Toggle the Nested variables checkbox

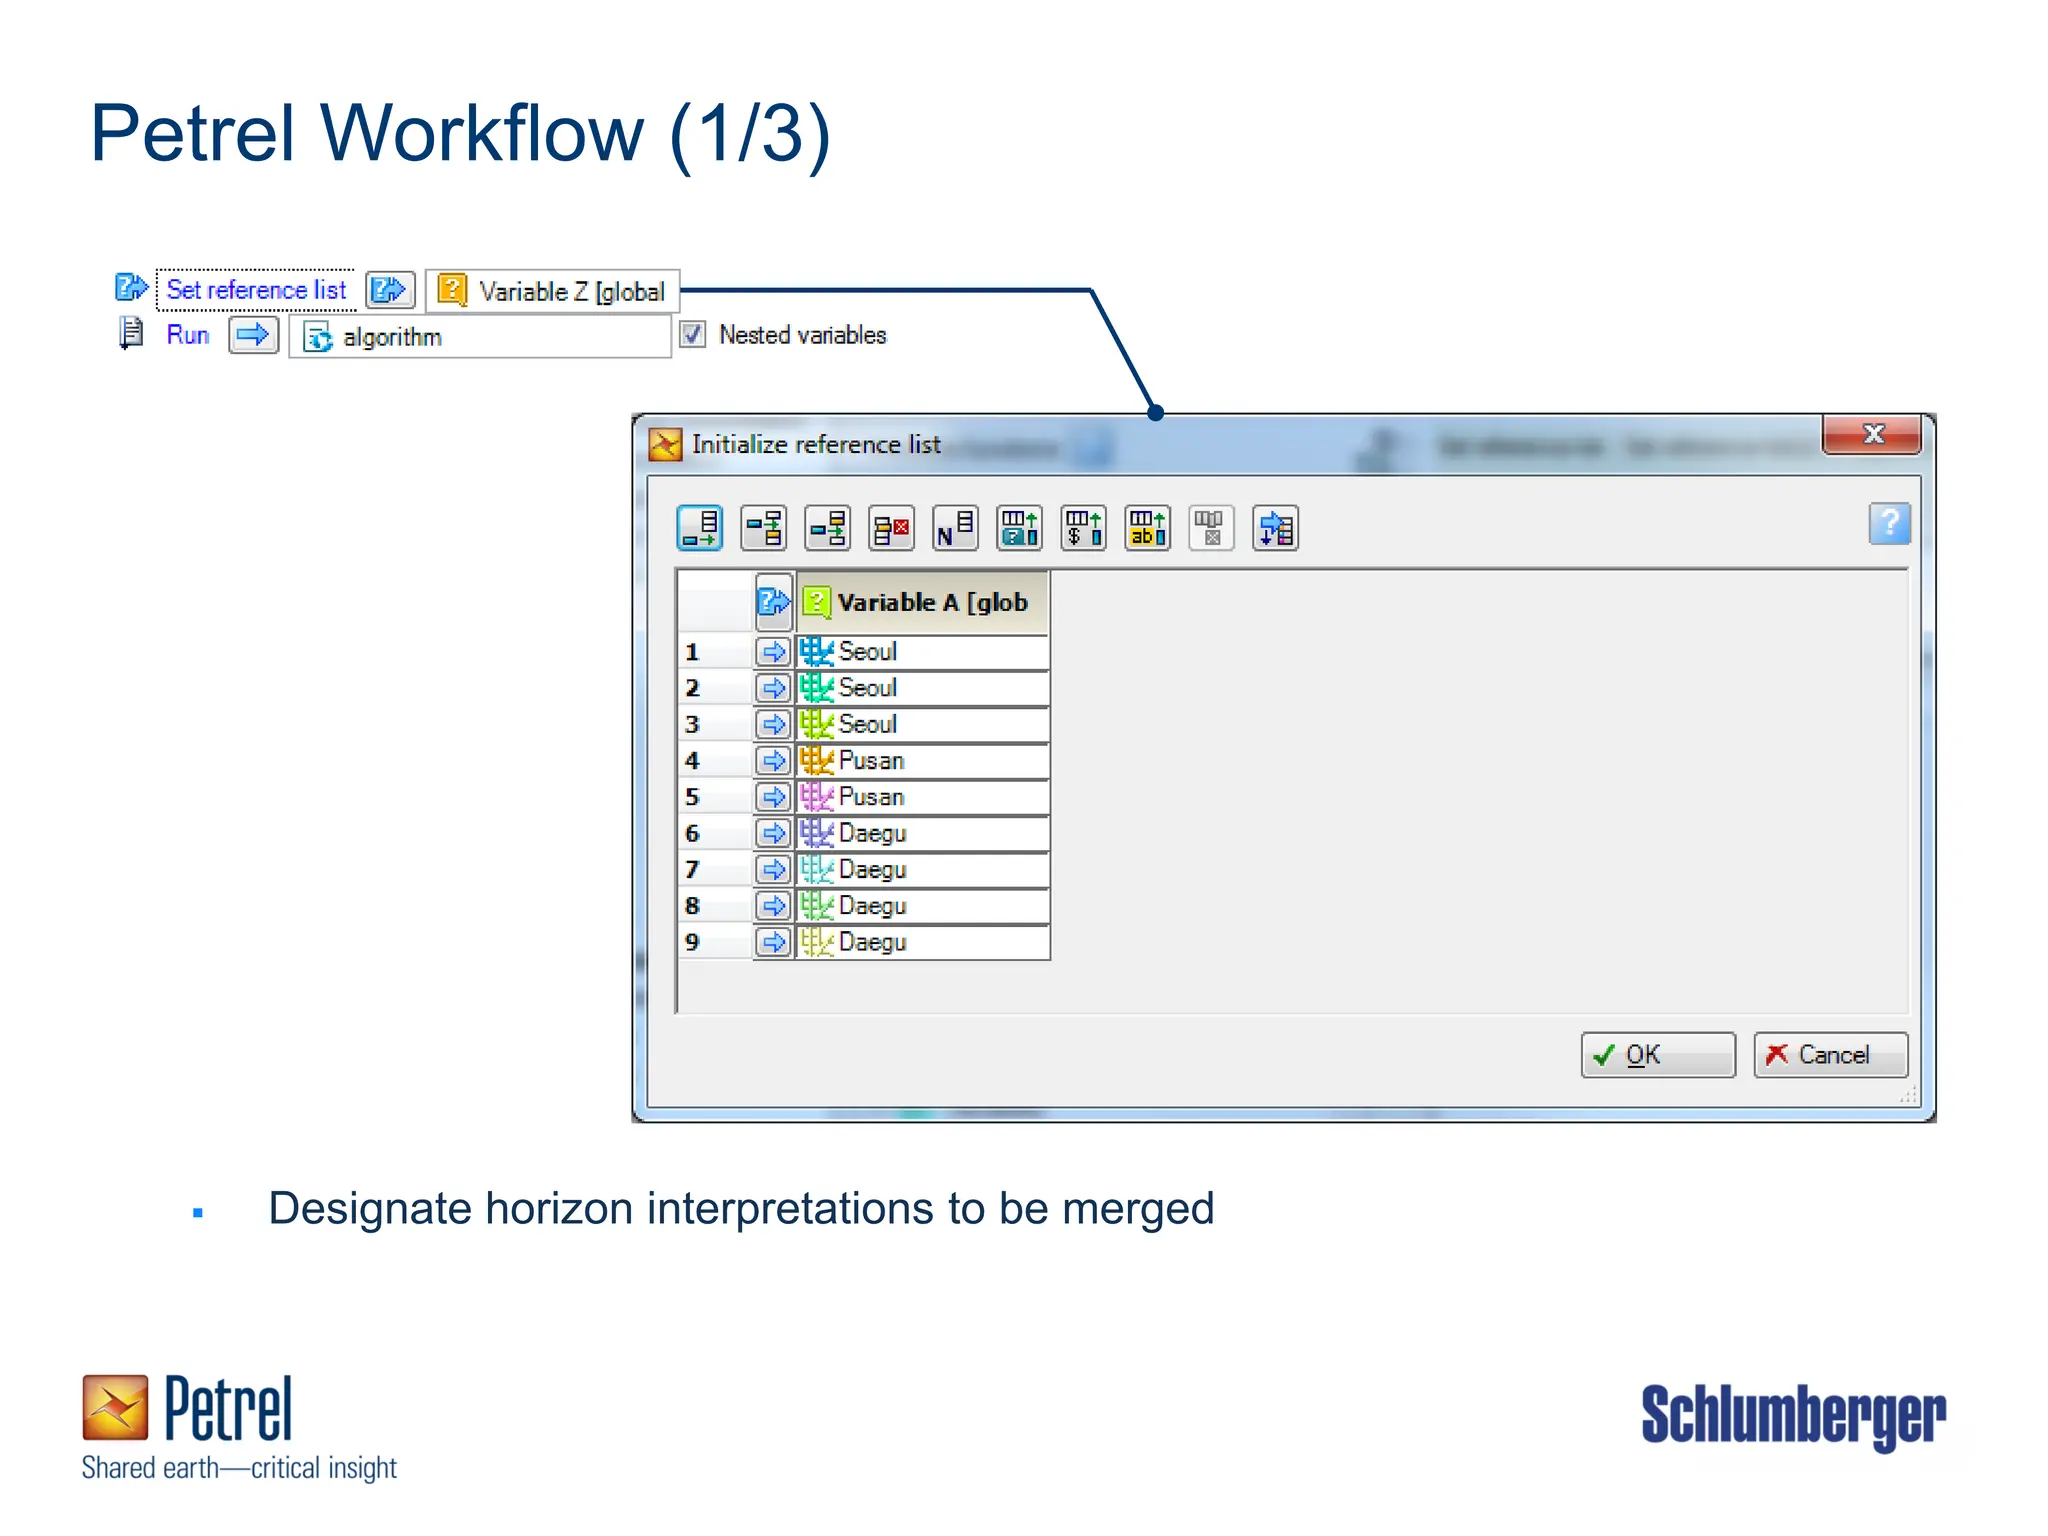[x=693, y=334]
